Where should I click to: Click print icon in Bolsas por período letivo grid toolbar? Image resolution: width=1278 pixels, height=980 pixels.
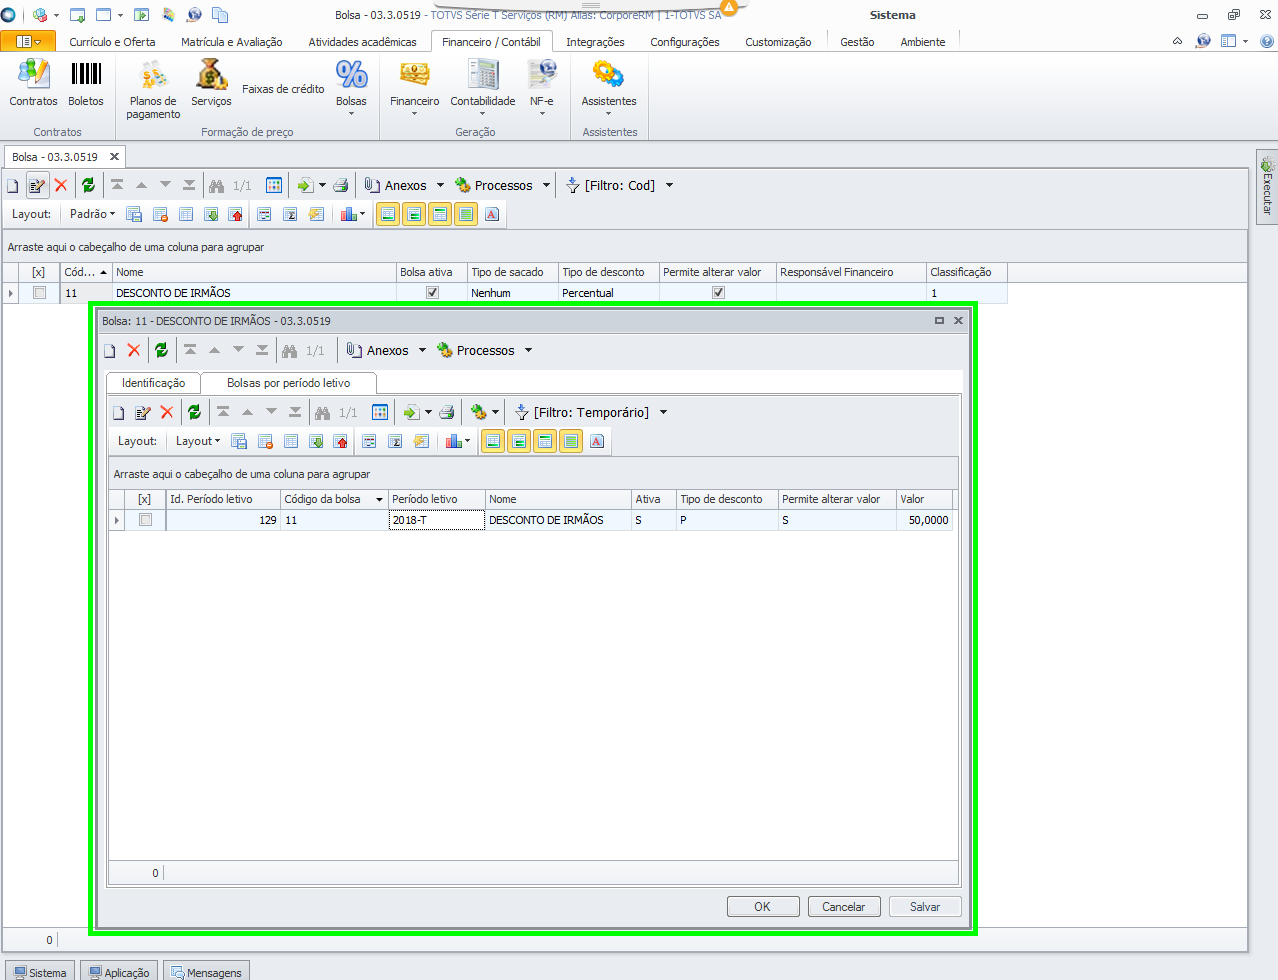point(447,412)
